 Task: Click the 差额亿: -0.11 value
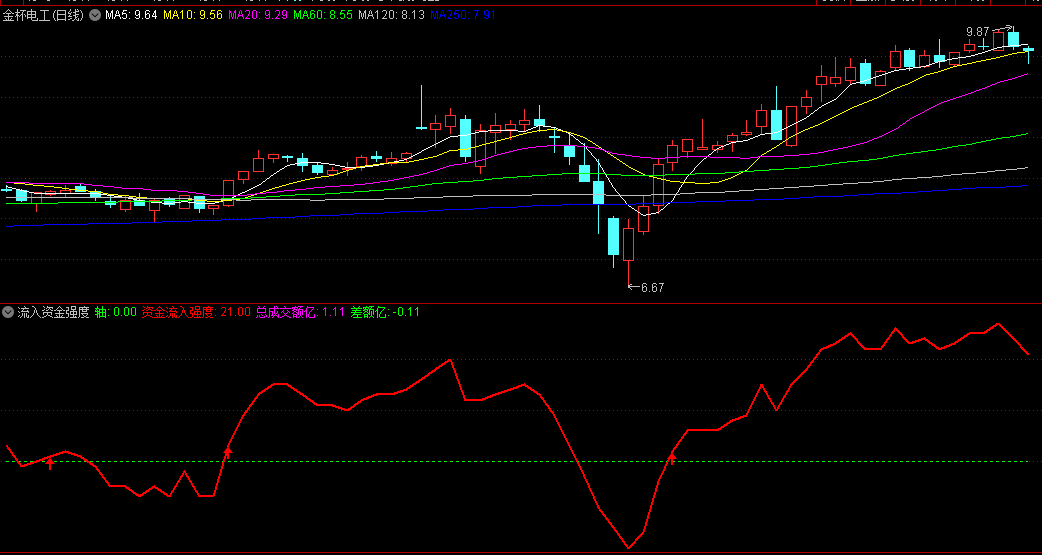pyautogui.click(x=384, y=312)
